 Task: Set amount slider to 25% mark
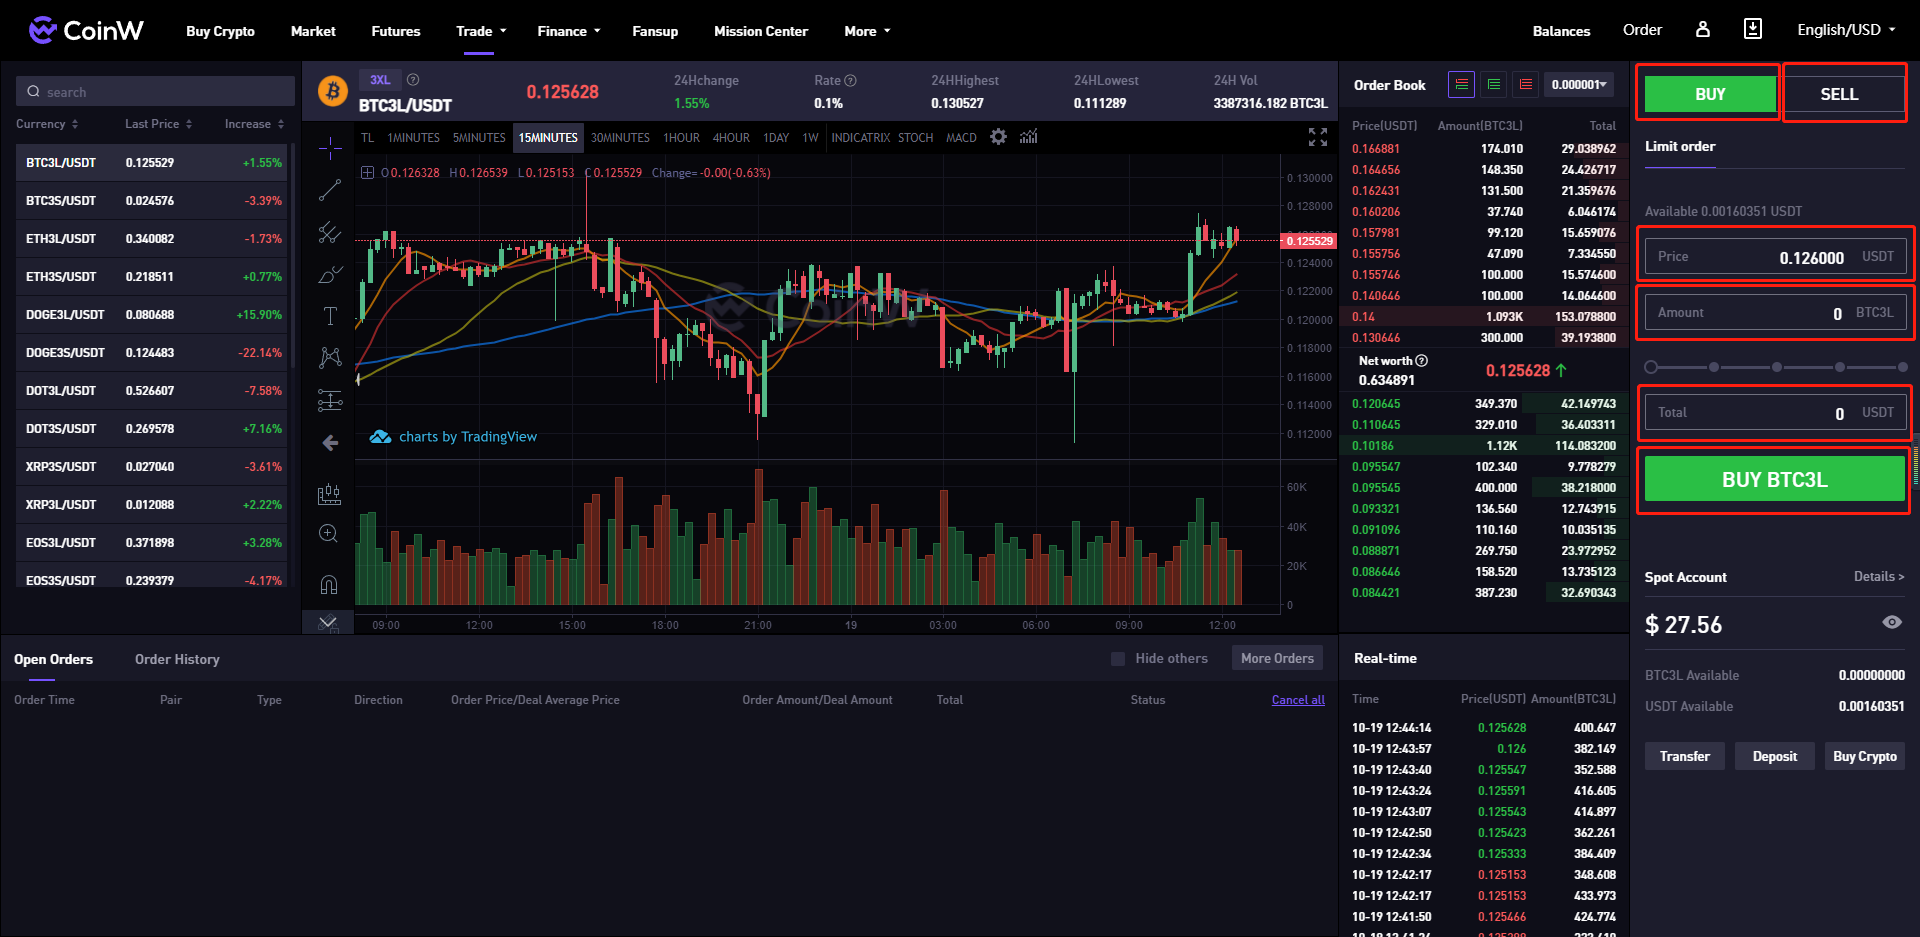[1714, 367]
